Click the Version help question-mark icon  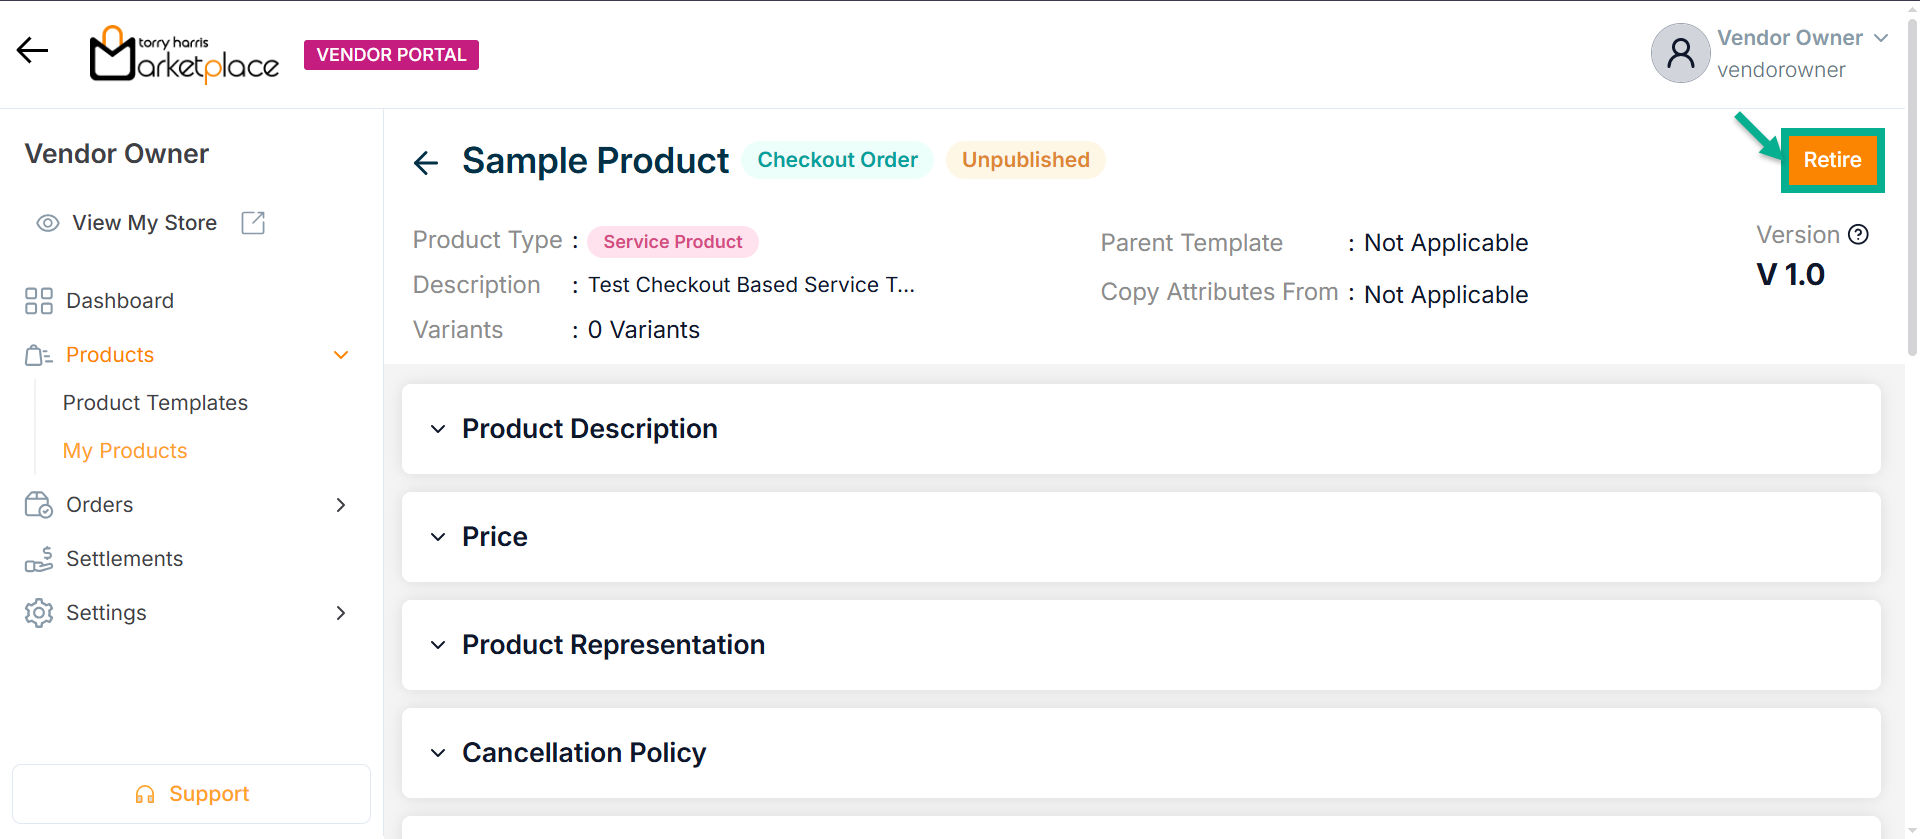(x=1858, y=235)
